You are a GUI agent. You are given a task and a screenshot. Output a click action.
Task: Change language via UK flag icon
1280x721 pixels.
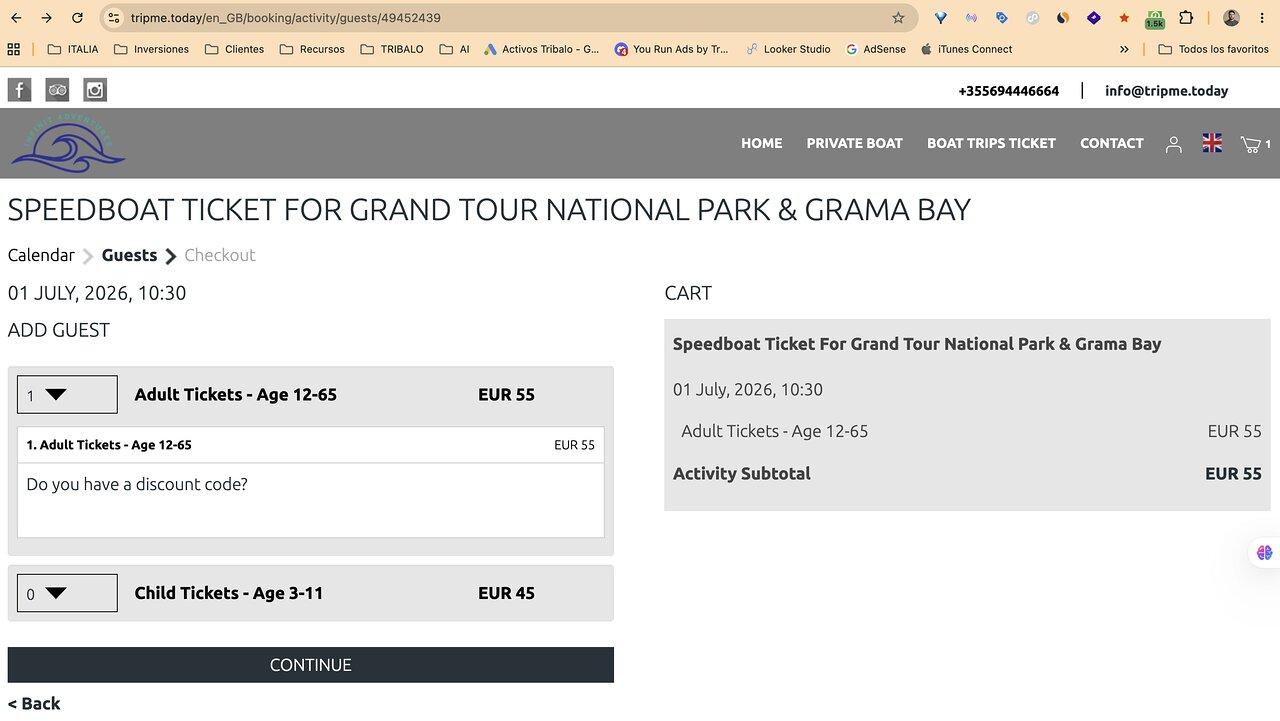pyautogui.click(x=1212, y=143)
